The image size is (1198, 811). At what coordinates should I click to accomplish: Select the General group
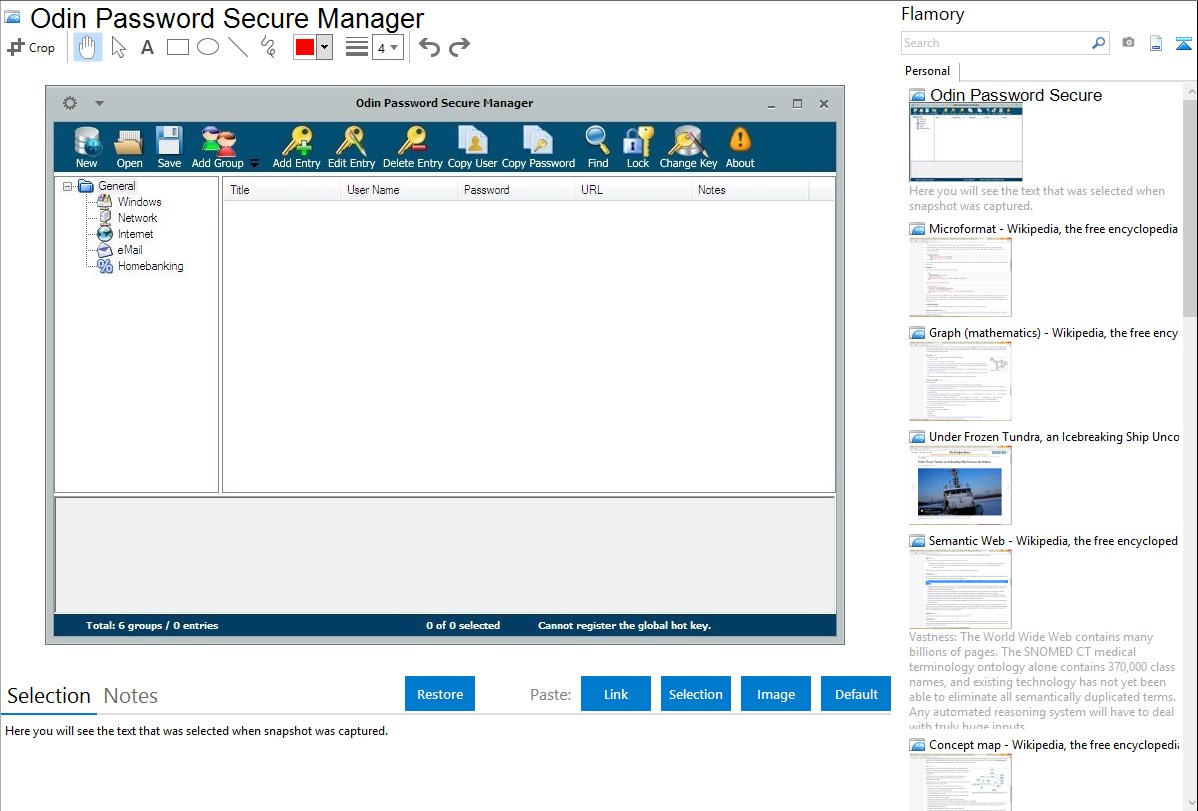[117, 186]
